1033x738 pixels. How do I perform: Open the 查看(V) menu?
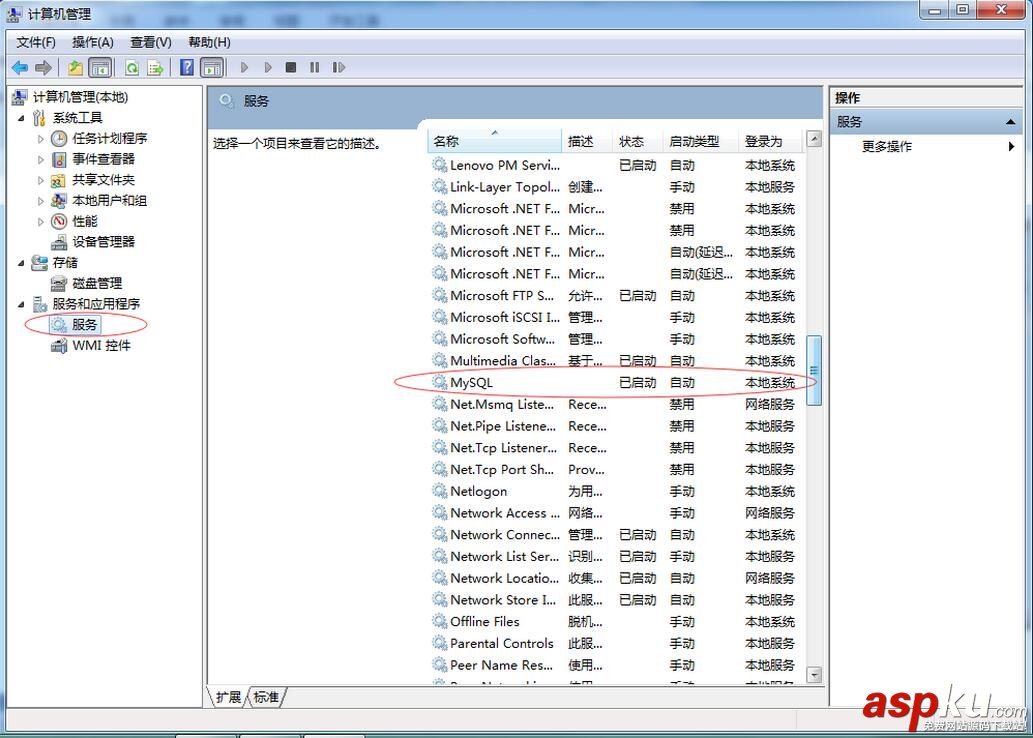click(x=151, y=42)
